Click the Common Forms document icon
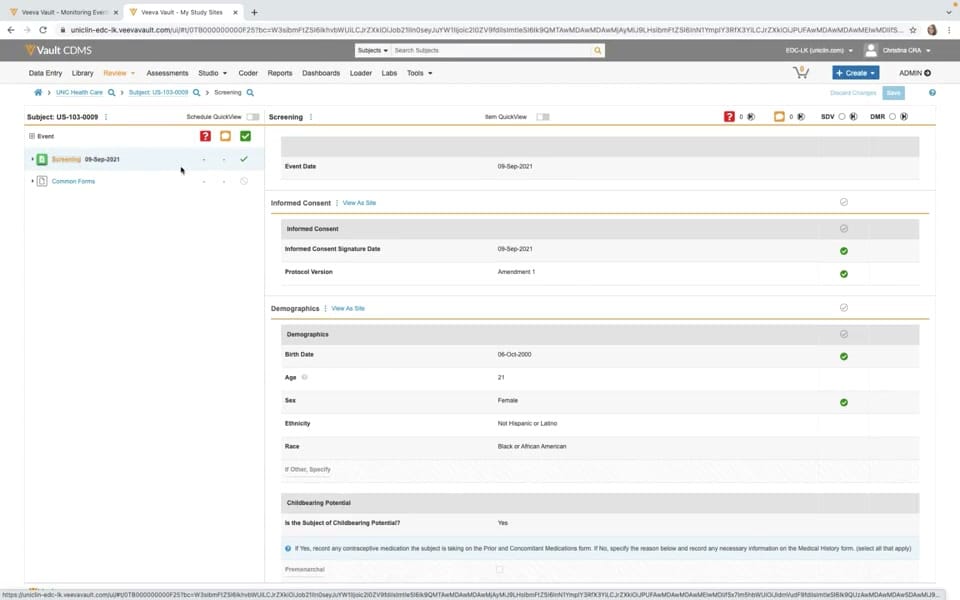 pyautogui.click(x=42, y=181)
